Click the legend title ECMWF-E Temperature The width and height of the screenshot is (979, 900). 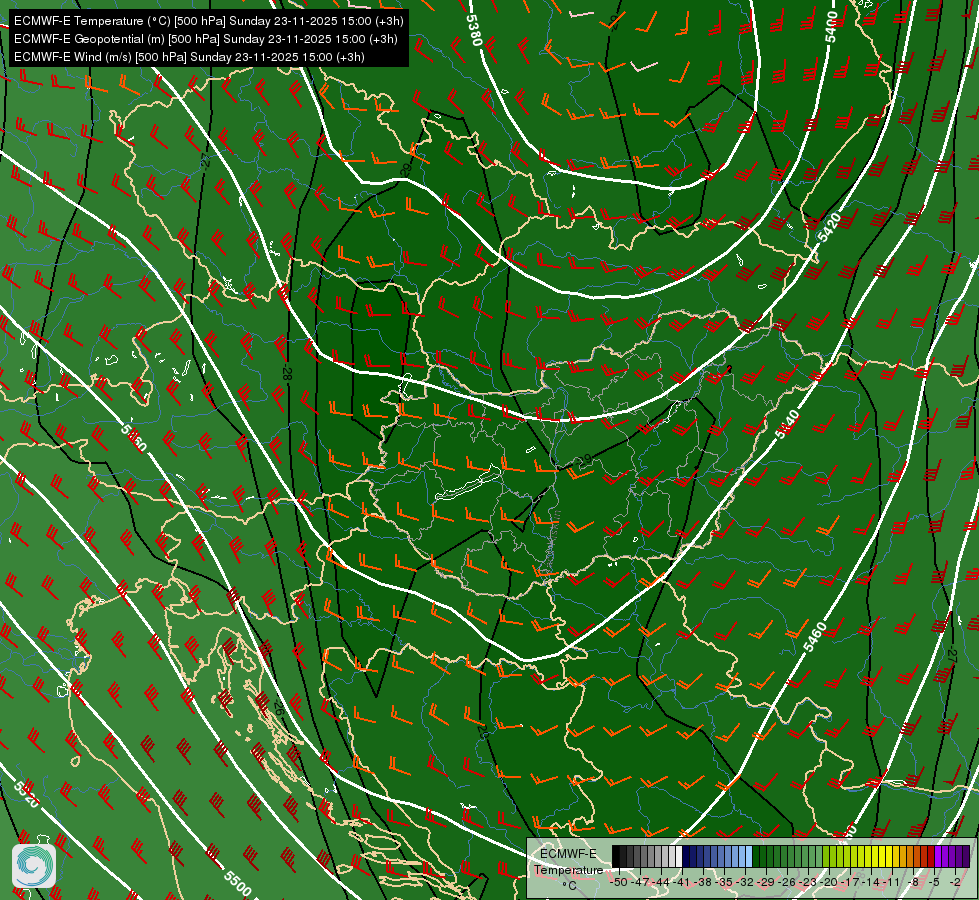569,862
